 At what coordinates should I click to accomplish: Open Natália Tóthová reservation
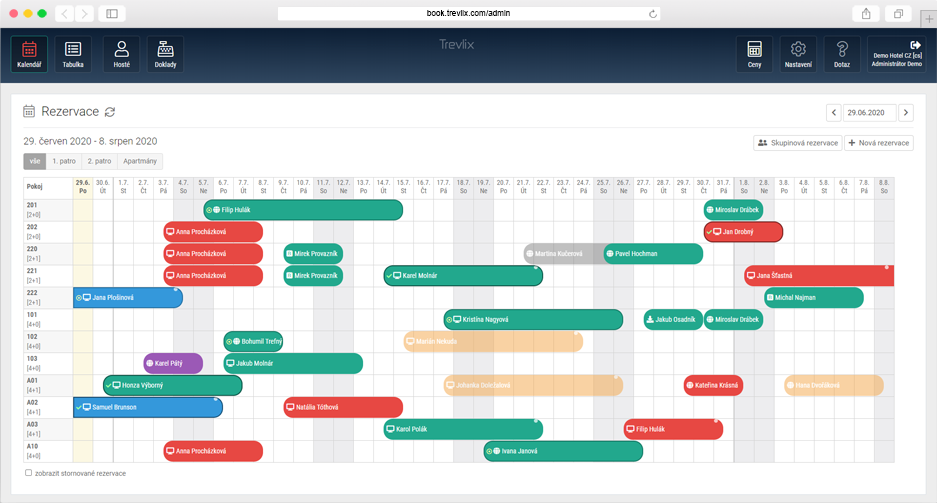point(343,407)
